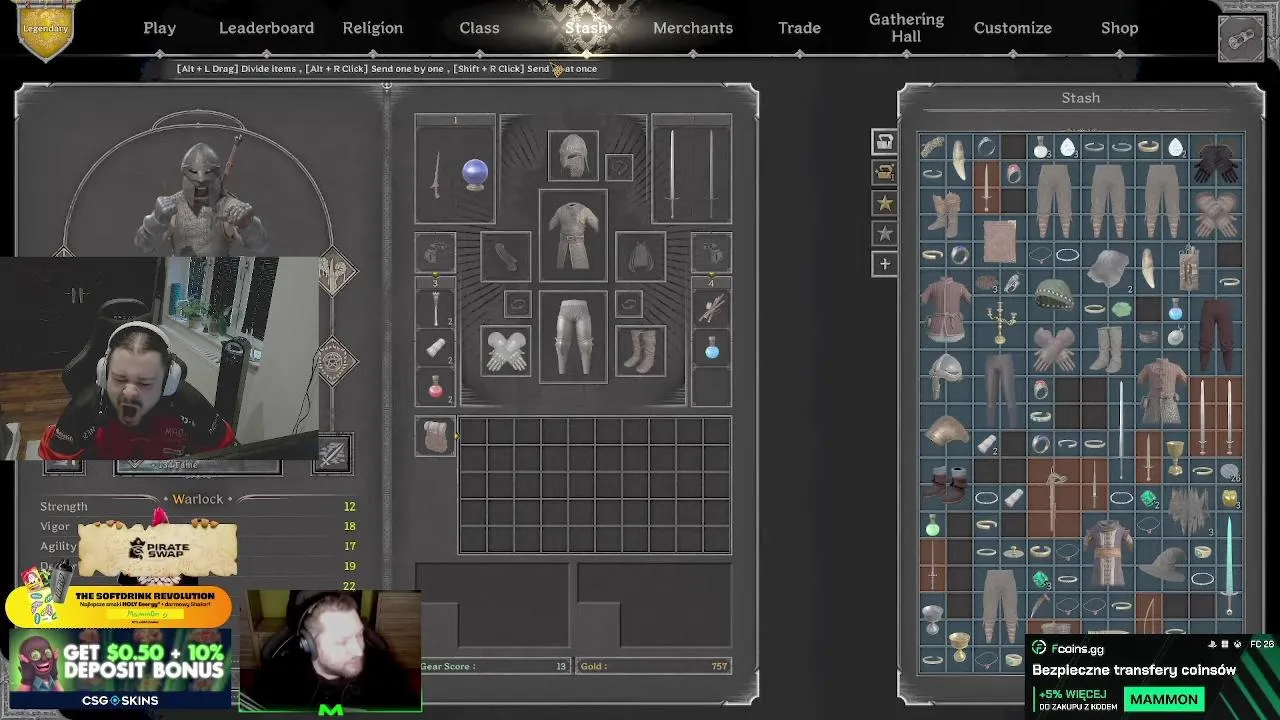The image size is (1280, 720).
Task: Pick the teal glowing sword in stash
Action: coord(1229,567)
